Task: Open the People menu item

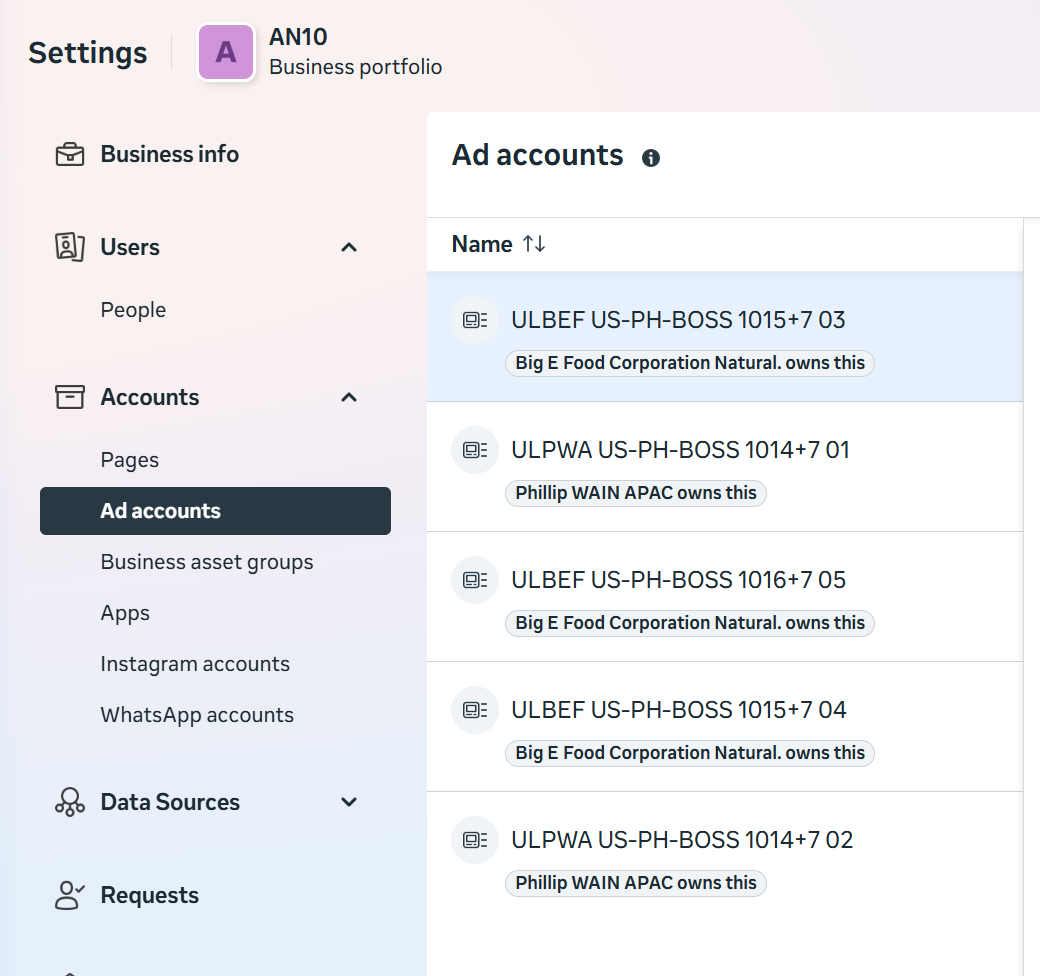Action: click(133, 310)
